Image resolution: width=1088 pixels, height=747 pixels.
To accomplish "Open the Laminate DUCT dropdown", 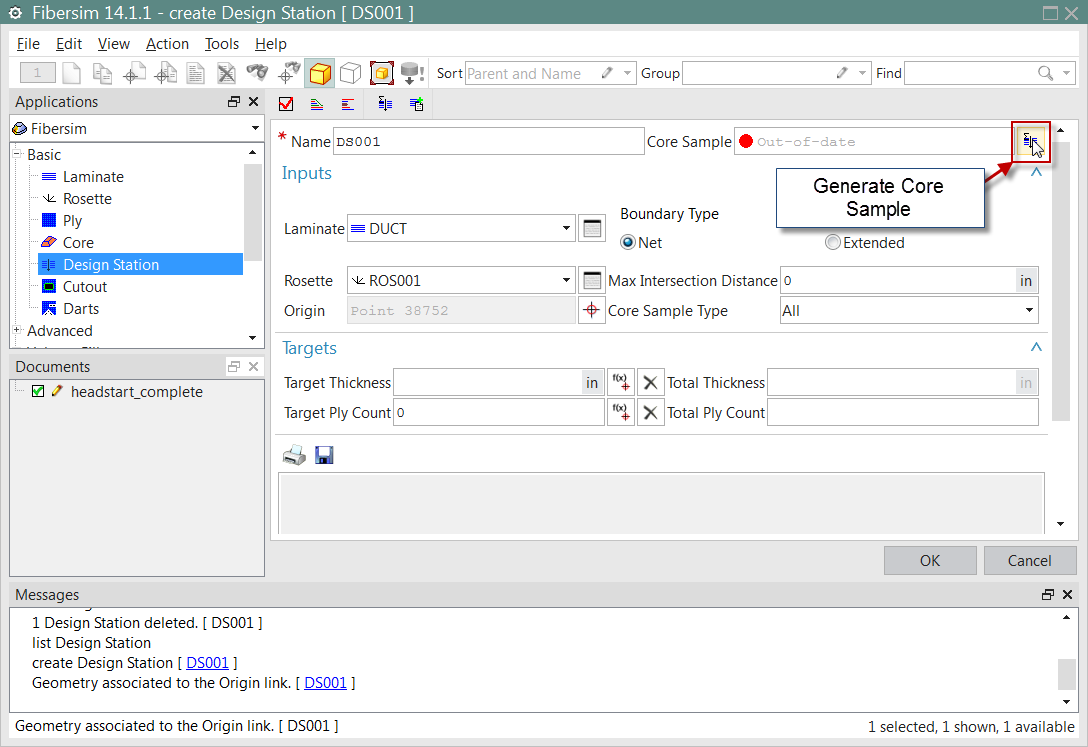I will (567, 228).
